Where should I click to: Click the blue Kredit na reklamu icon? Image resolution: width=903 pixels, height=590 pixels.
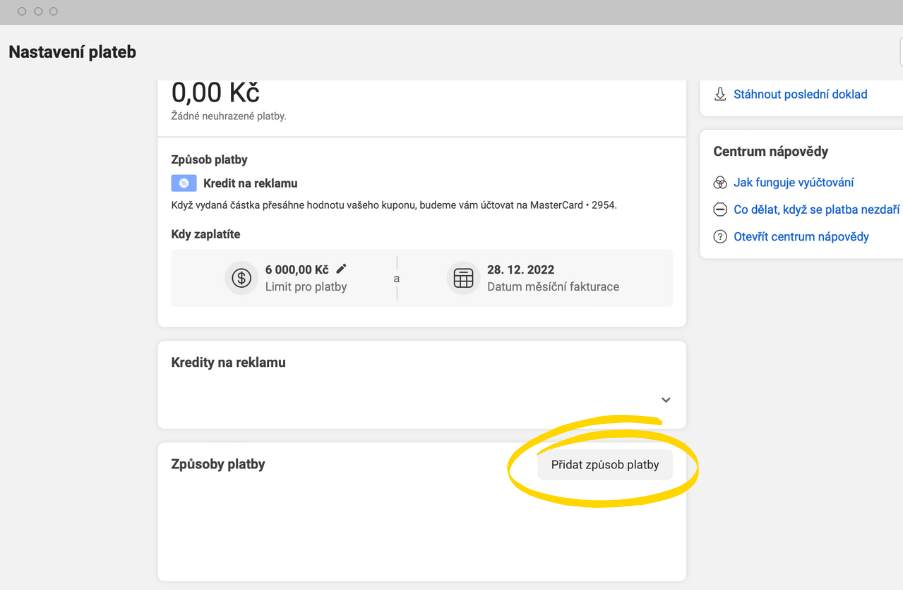(184, 183)
